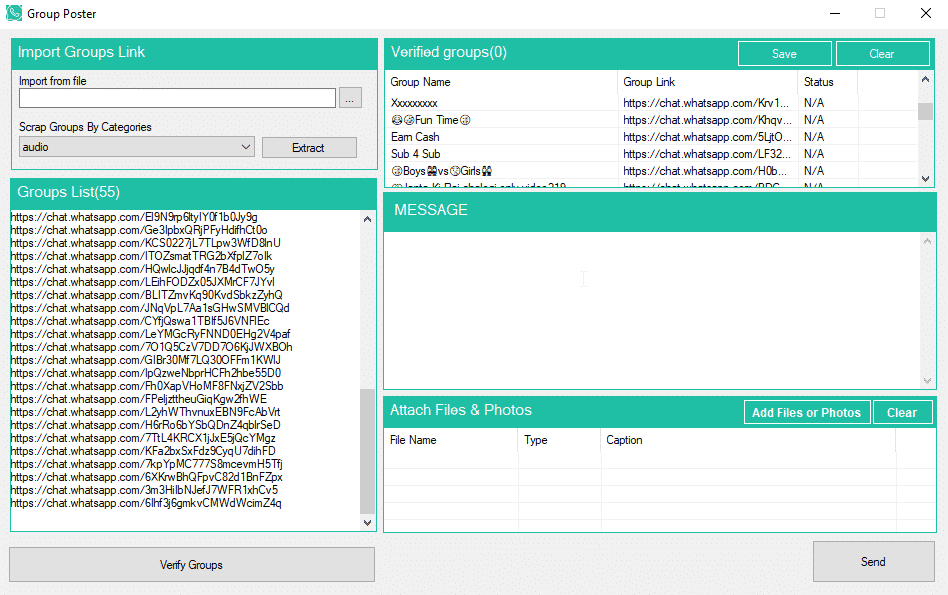This screenshot has height=595, width=948.
Task: Click the Group Name column header
Action: [501, 82]
